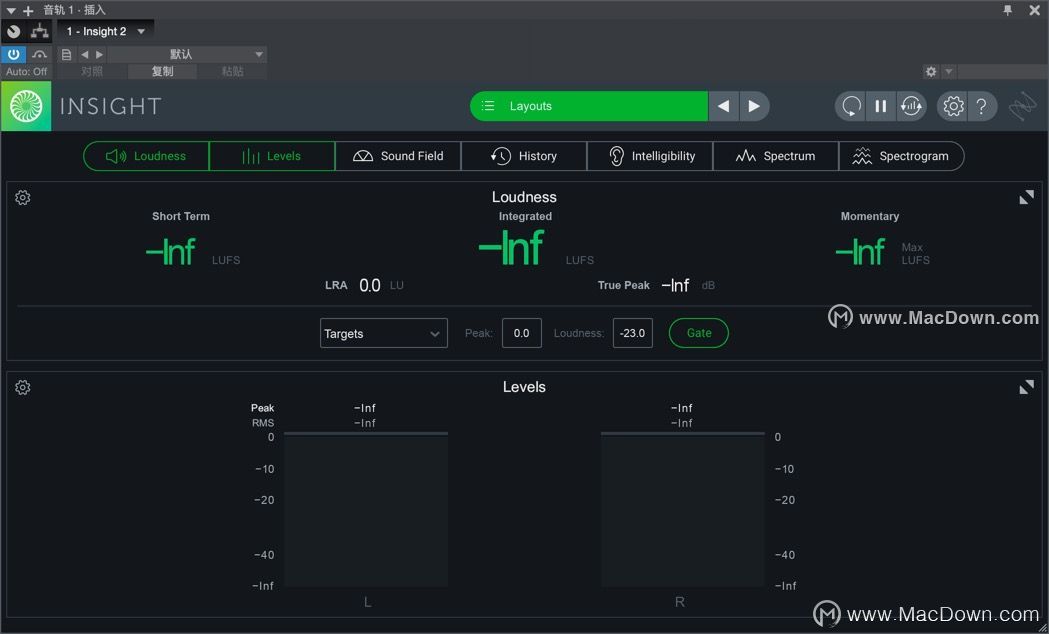Click the left channel level meter

(x=366, y=510)
